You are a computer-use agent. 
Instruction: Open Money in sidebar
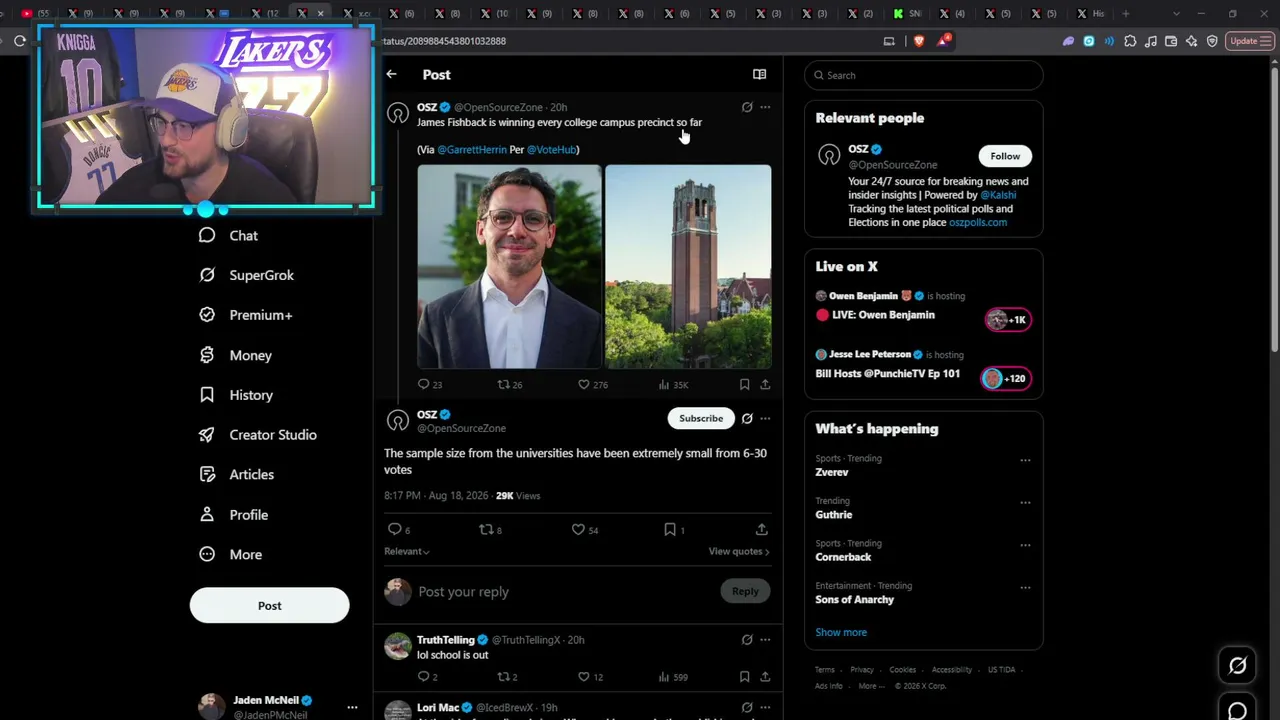[236, 355]
